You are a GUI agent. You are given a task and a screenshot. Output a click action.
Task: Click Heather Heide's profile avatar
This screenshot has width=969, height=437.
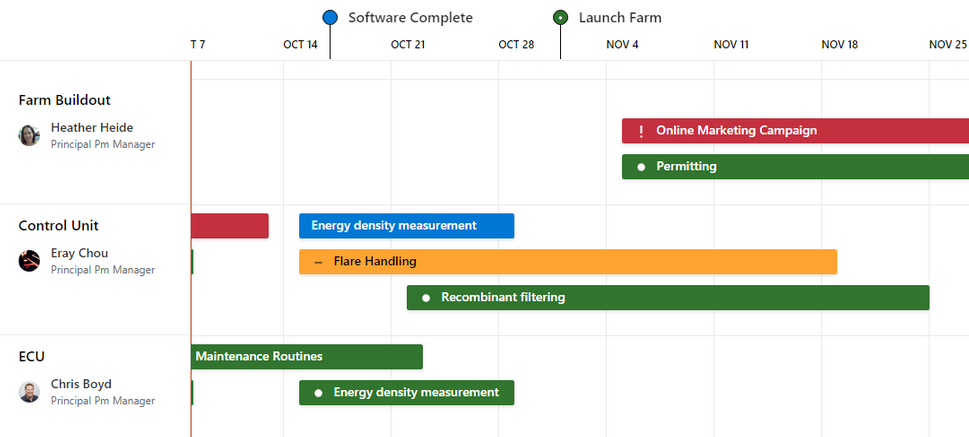click(29, 135)
